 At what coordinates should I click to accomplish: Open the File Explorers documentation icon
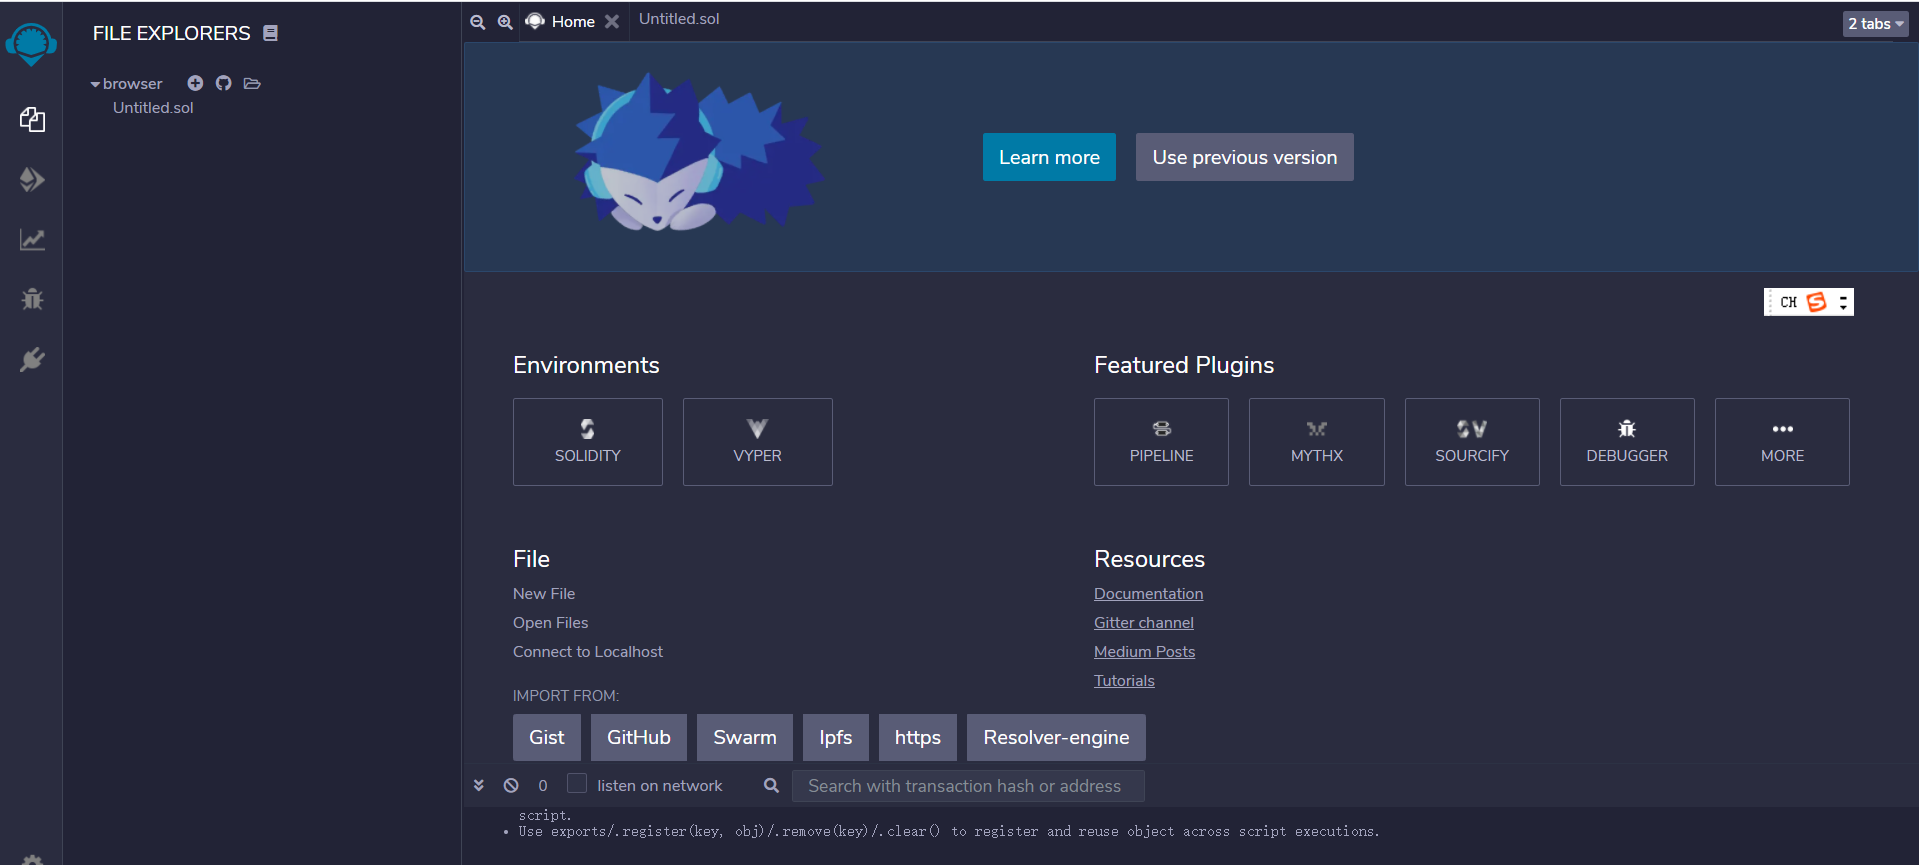(x=270, y=33)
